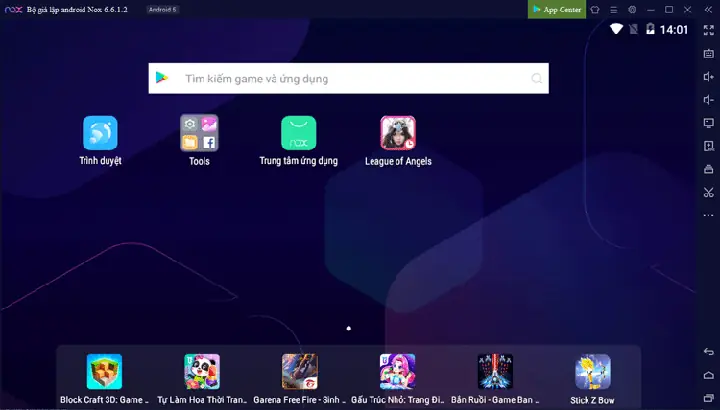720x410 pixels.
Task: Increase volume with sidebar speaker plus
Action: click(709, 77)
